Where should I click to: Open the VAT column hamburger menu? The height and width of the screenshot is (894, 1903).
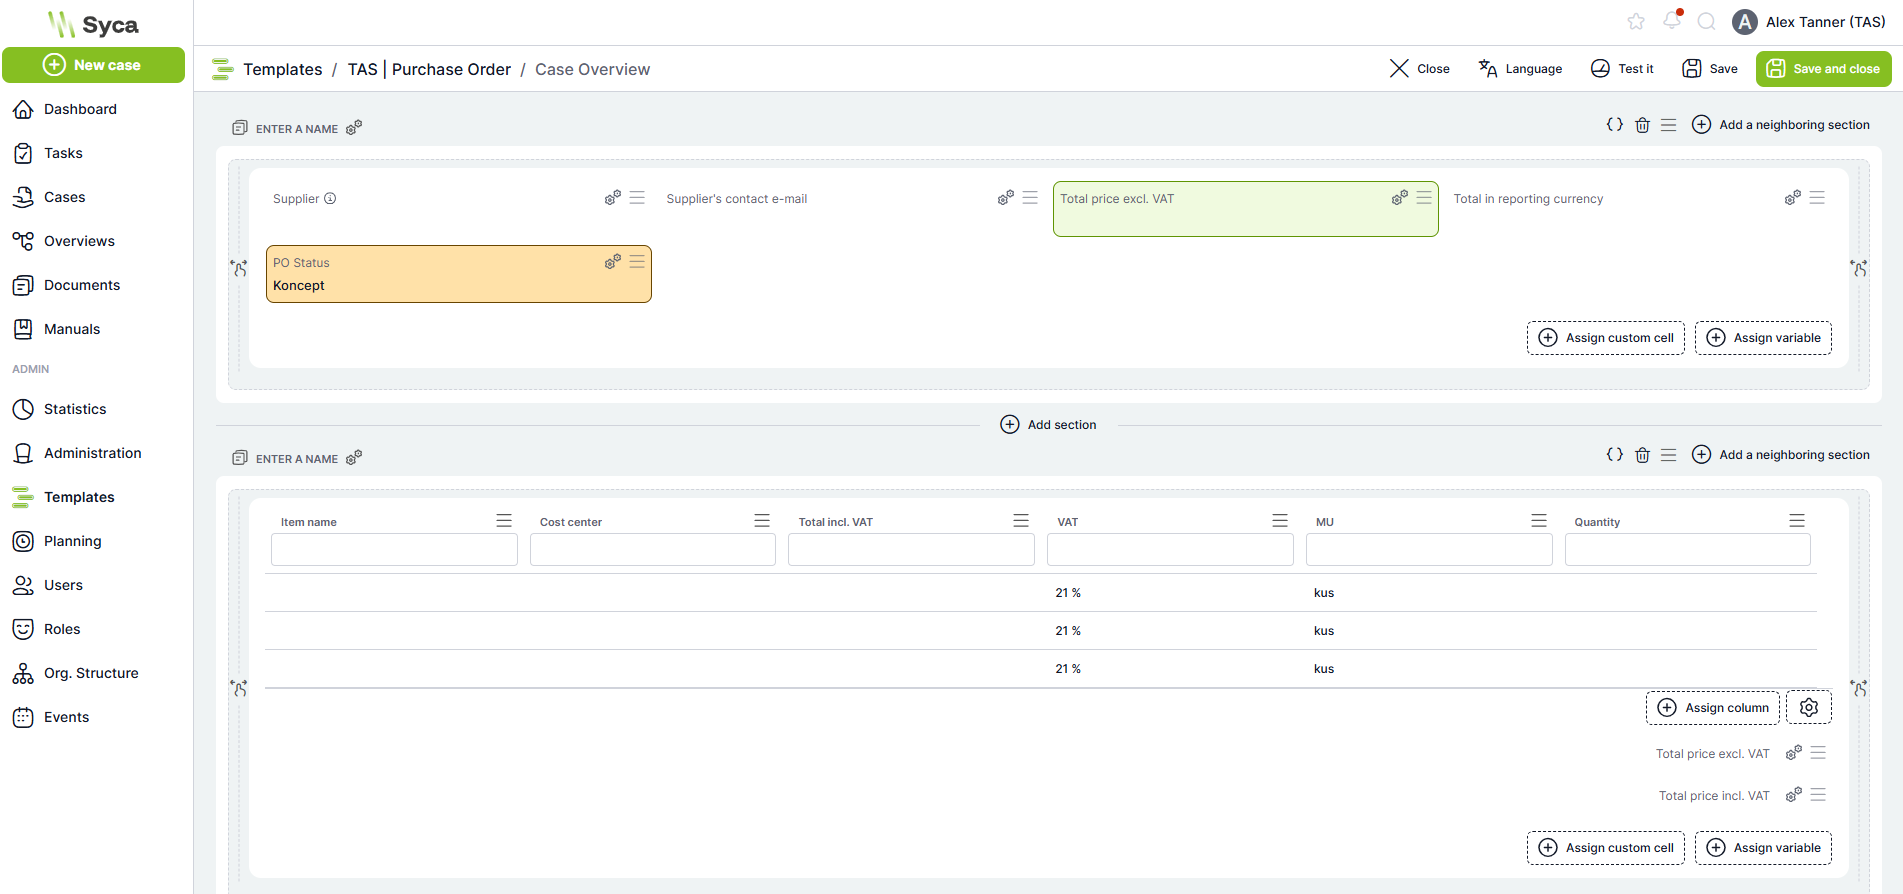pyautogui.click(x=1280, y=521)
